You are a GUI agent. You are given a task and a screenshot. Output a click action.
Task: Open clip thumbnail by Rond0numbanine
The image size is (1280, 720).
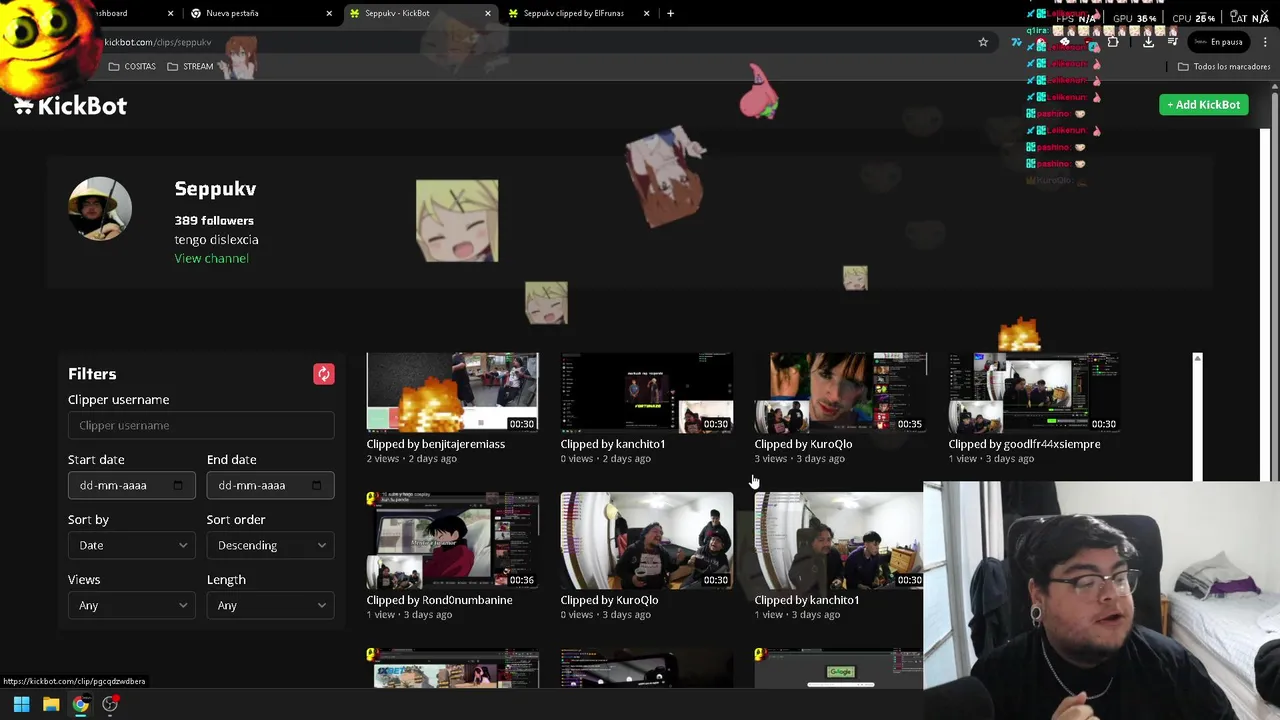tap(452, 540)
